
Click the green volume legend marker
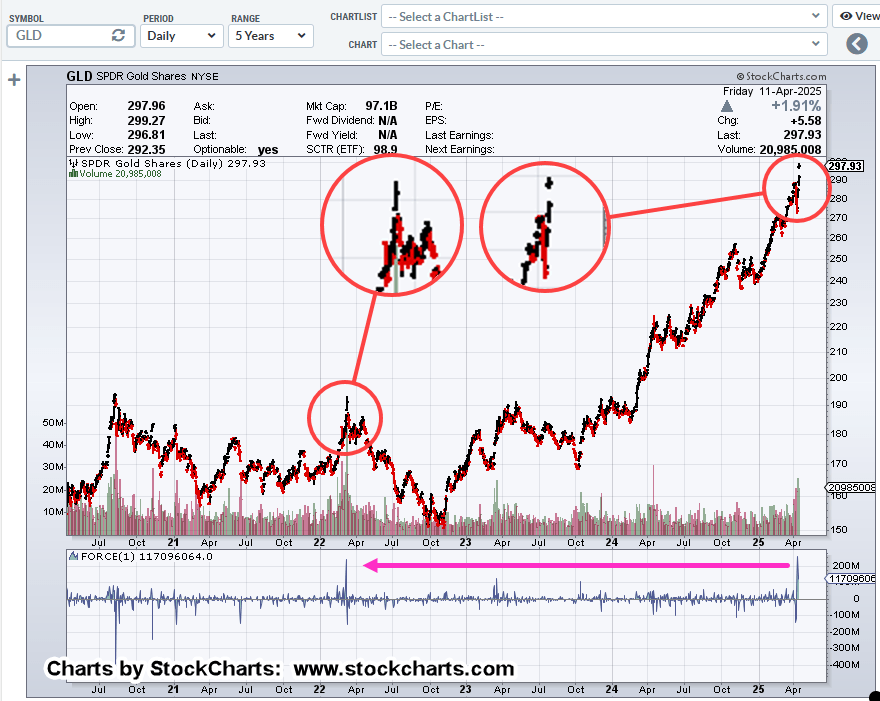(x=71, y=174)
